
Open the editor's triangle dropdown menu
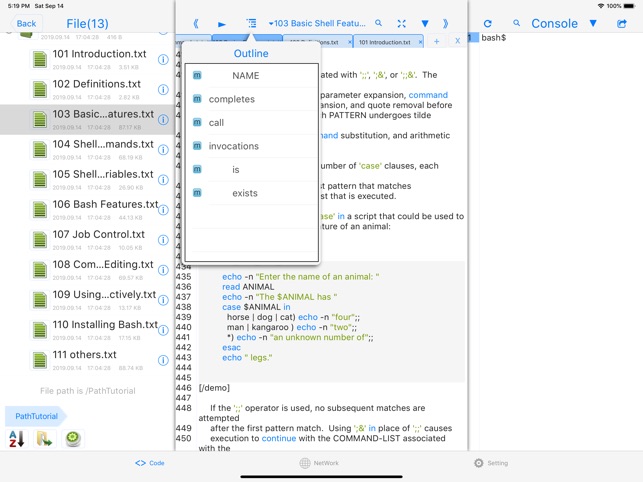425,24
